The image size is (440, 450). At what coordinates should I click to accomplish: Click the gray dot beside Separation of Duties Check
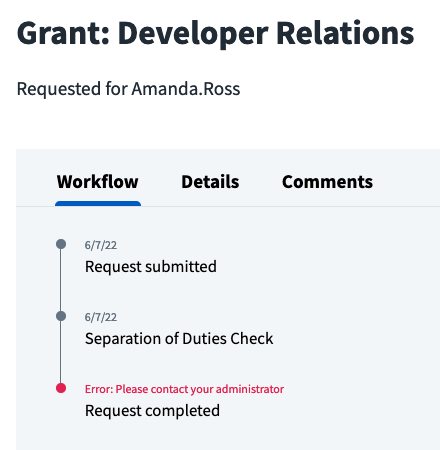pyautogui.click(x=61, y=316)
